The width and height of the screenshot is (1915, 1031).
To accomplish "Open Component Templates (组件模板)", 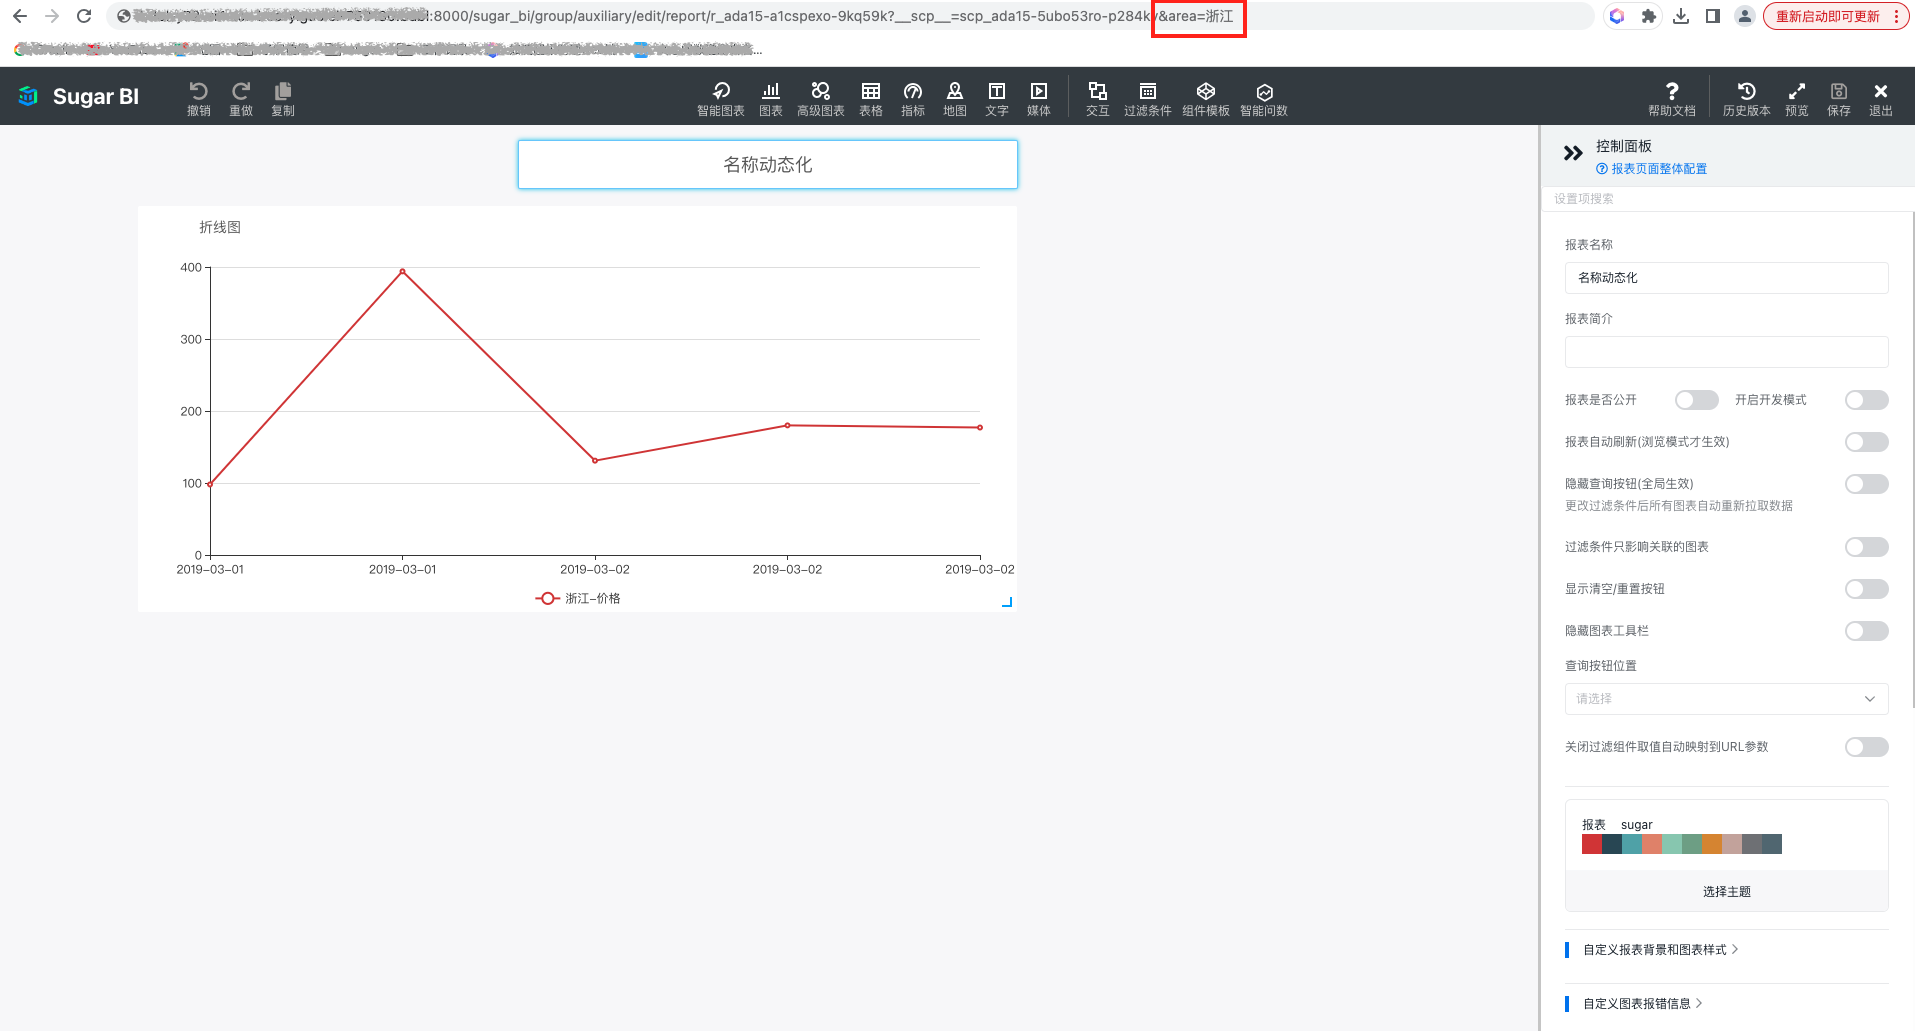I will (x=1205, y=98).
